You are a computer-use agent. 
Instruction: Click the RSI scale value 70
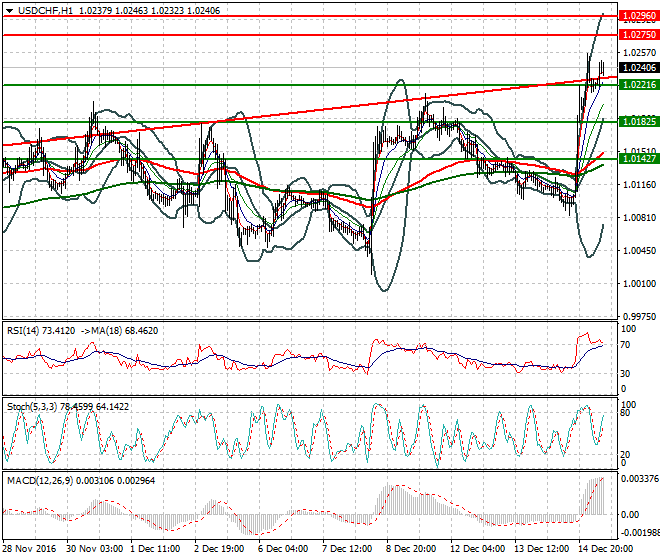pos(626,345)
